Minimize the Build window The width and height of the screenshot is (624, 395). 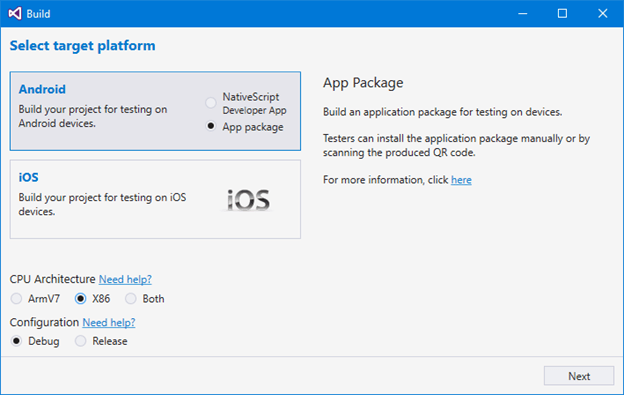point(523,14)
